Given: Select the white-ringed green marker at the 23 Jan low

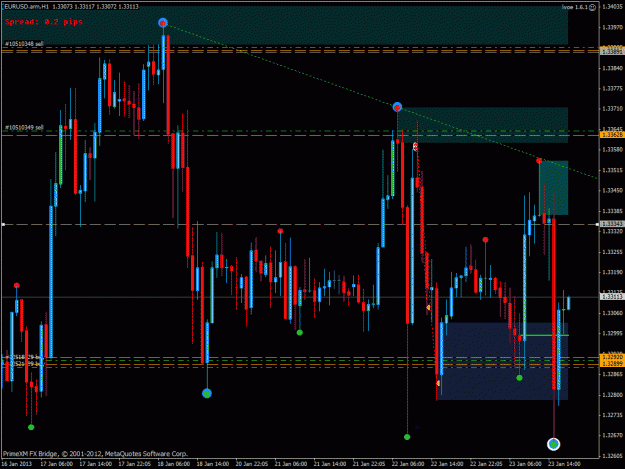Looking at the screenshot, I should (553, 444).
